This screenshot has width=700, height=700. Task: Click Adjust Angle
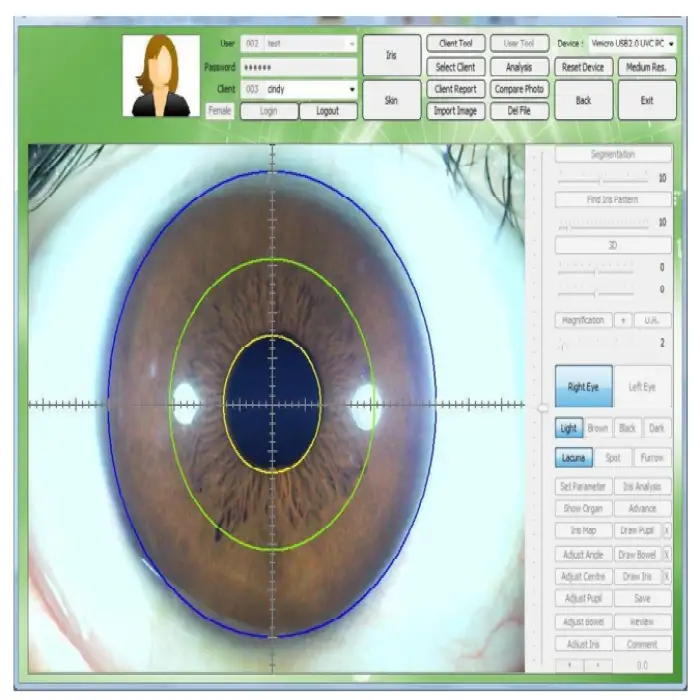[x=583, y=554]
